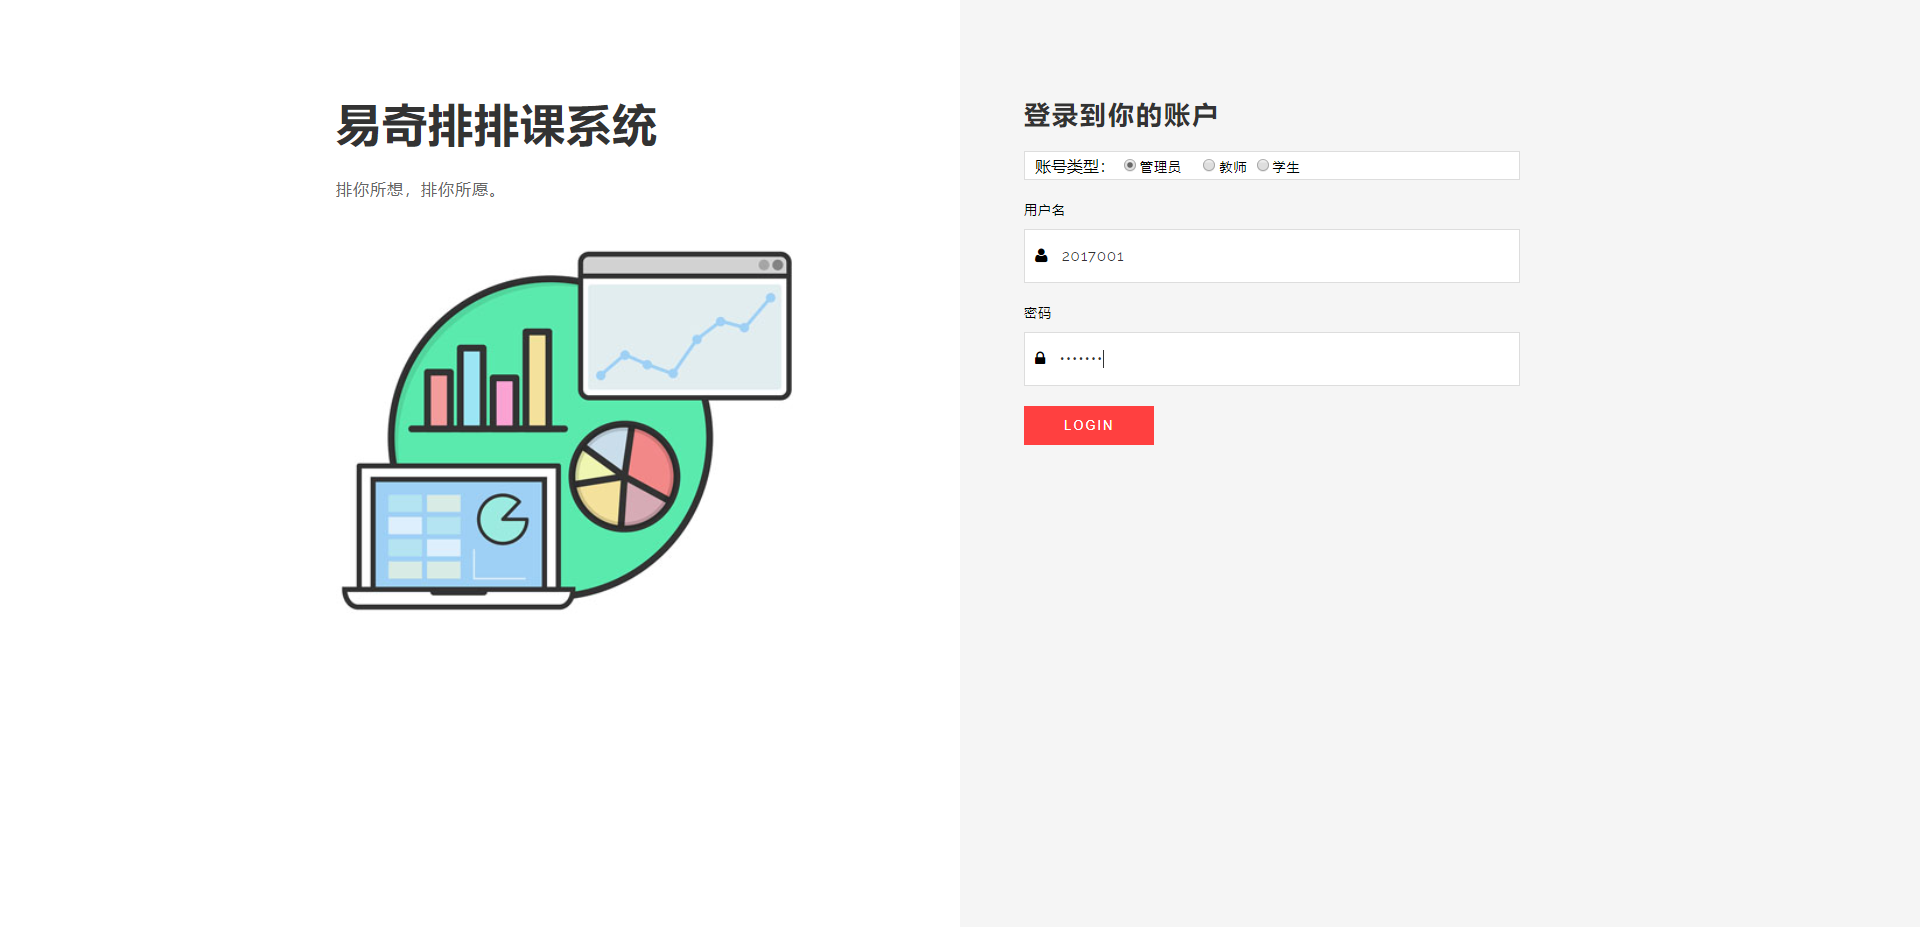Image resolution: width=1920 pixels, height=927 pixels.
Task: Click the 学生 account type label
Action: (1286, 167)
